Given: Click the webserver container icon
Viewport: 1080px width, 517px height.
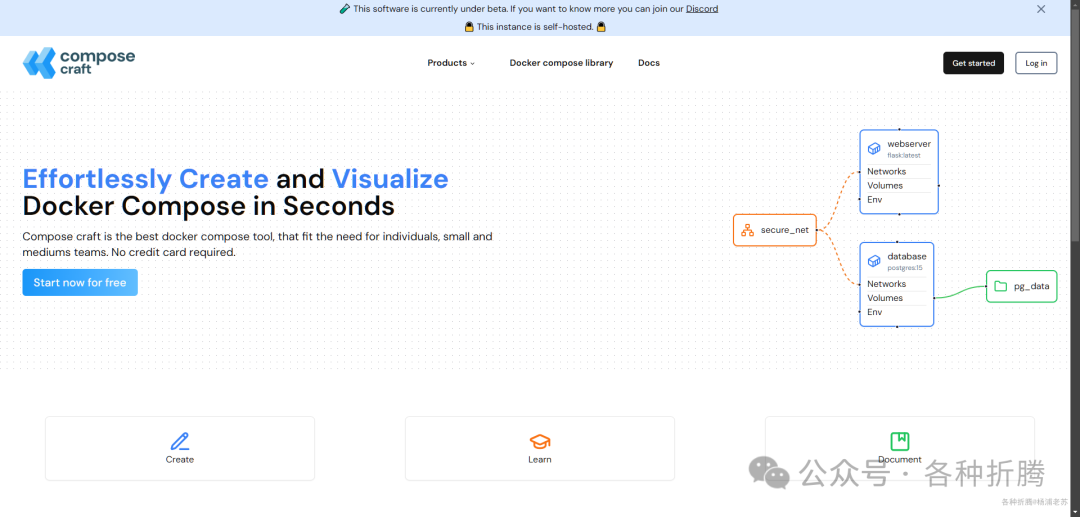Looking at the screenshot, I should [874, 149].
